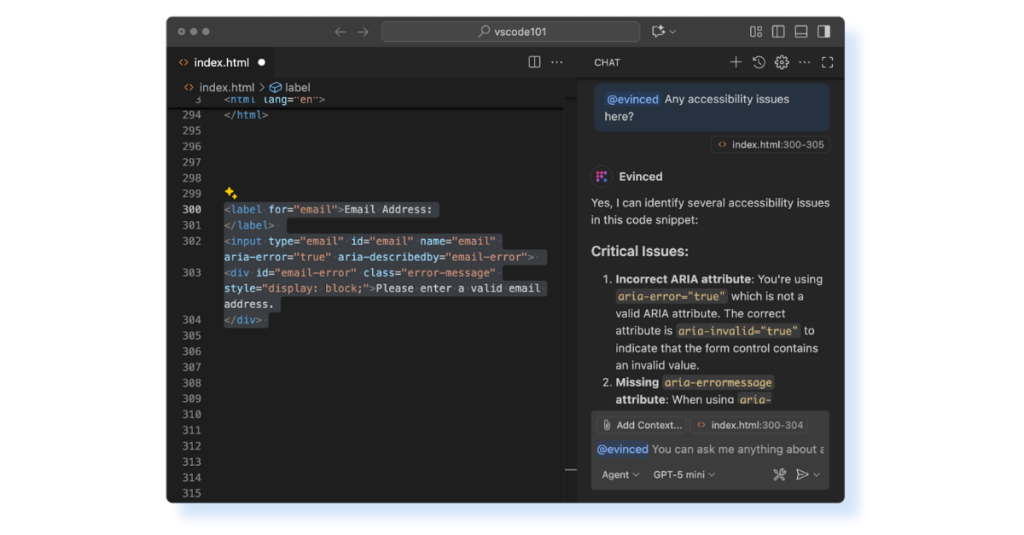Click the unsaved dot on the index.html tab
Viewport: 1024px width, 535px height.
click(x=261, y=63)
